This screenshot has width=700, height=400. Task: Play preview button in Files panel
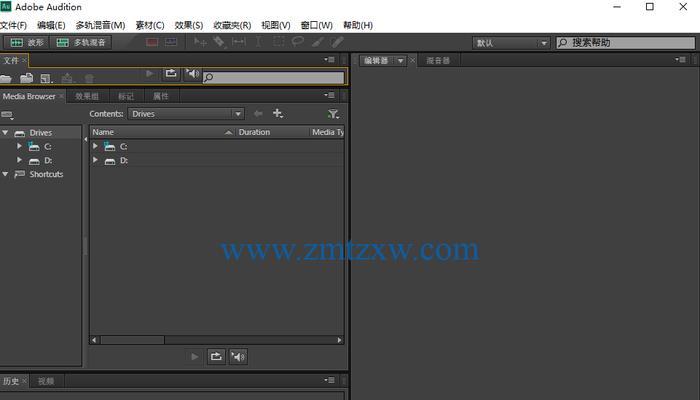point(150,74)
